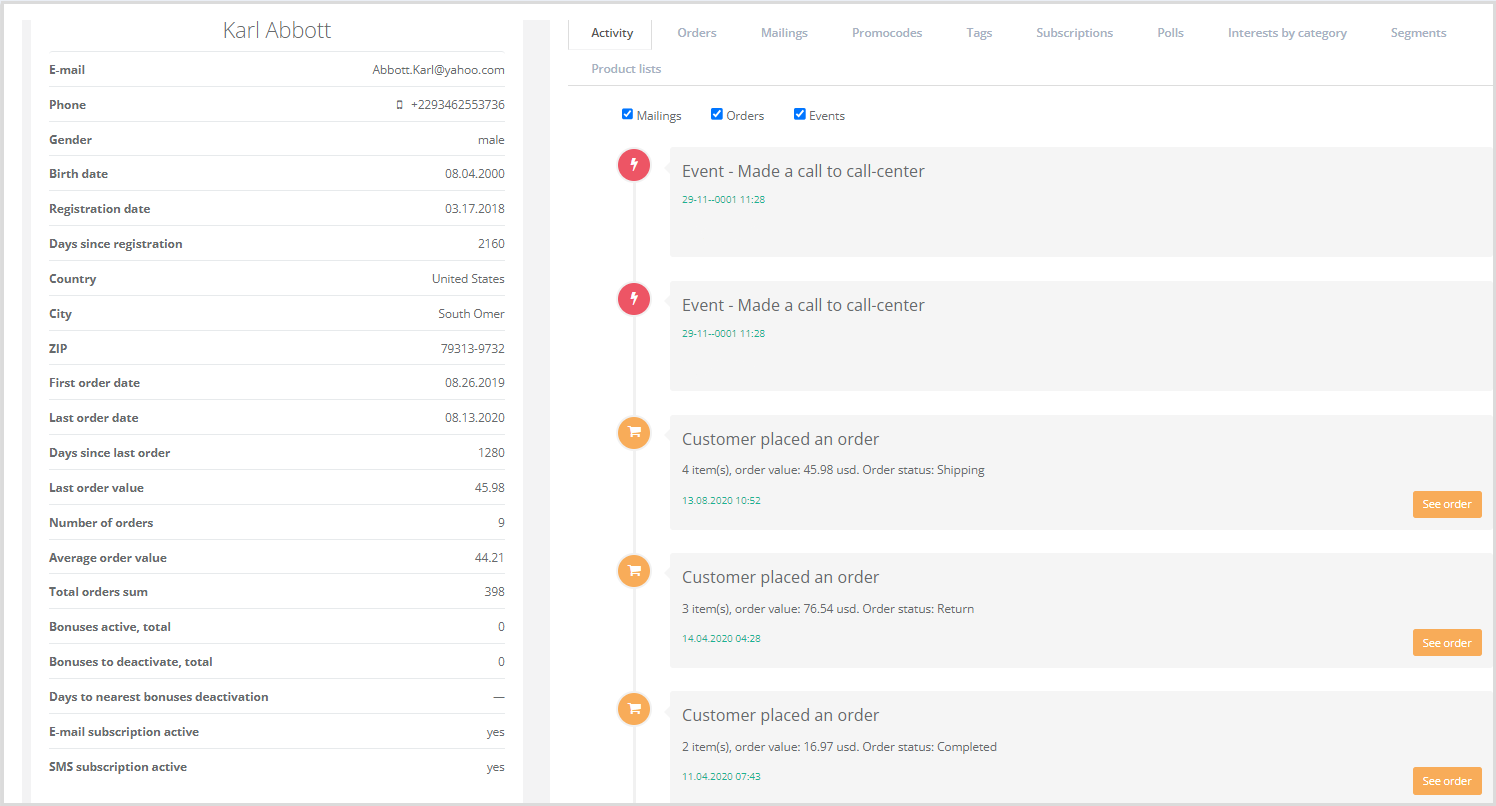Viewport: 1496px width, 806px height.
Task: Uncheck the Mailings filter checkbox
Action: [628, 114]
